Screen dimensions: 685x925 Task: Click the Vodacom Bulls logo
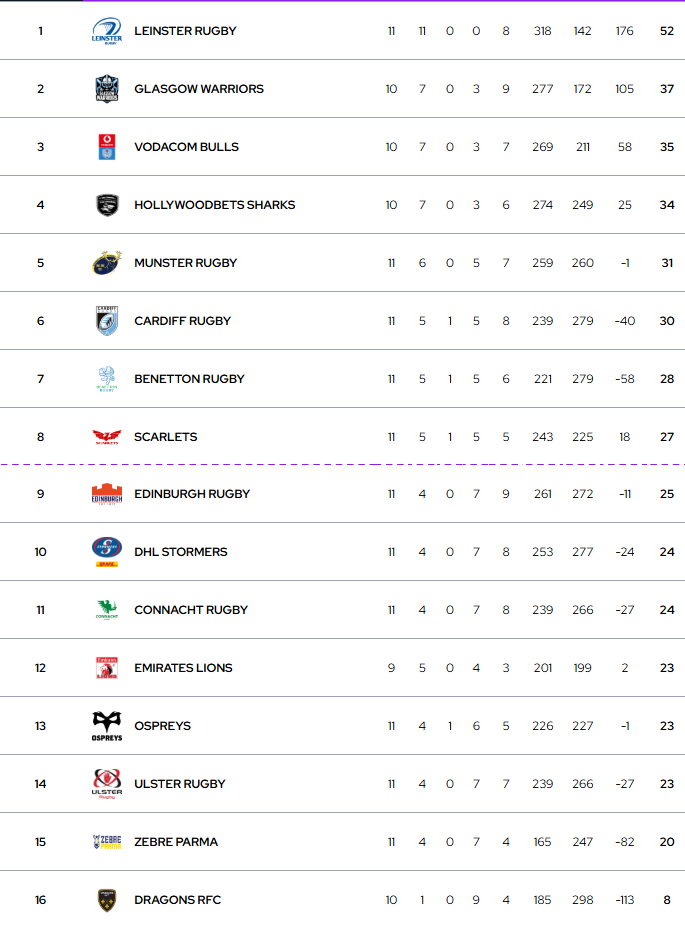107,147
